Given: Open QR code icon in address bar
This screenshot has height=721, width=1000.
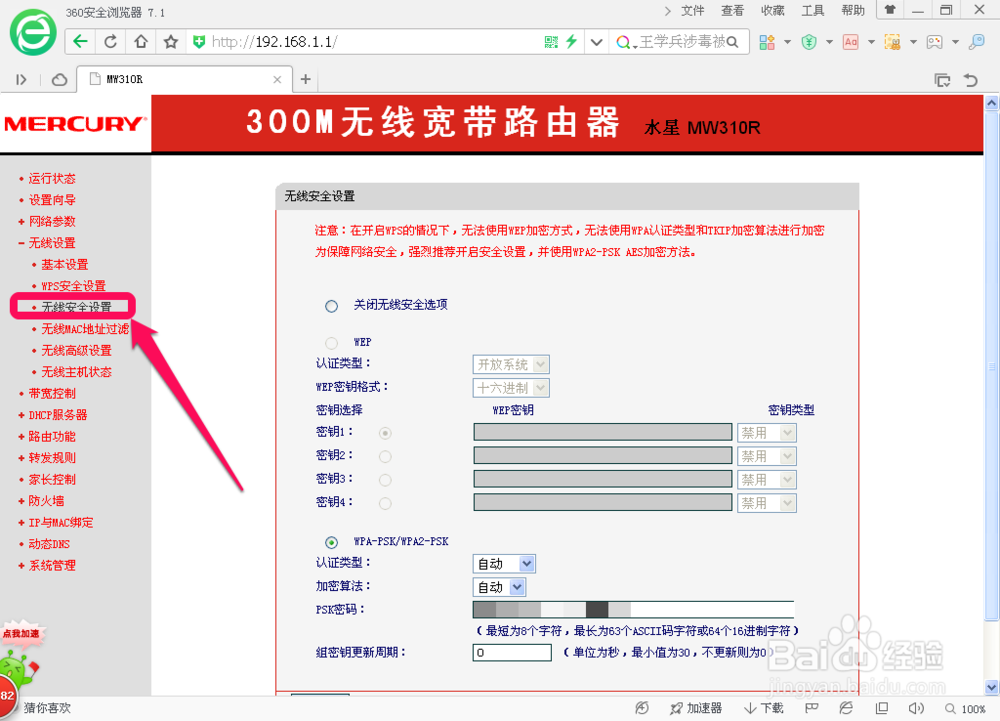Looking at the screenshot, I should click(551, 42).
